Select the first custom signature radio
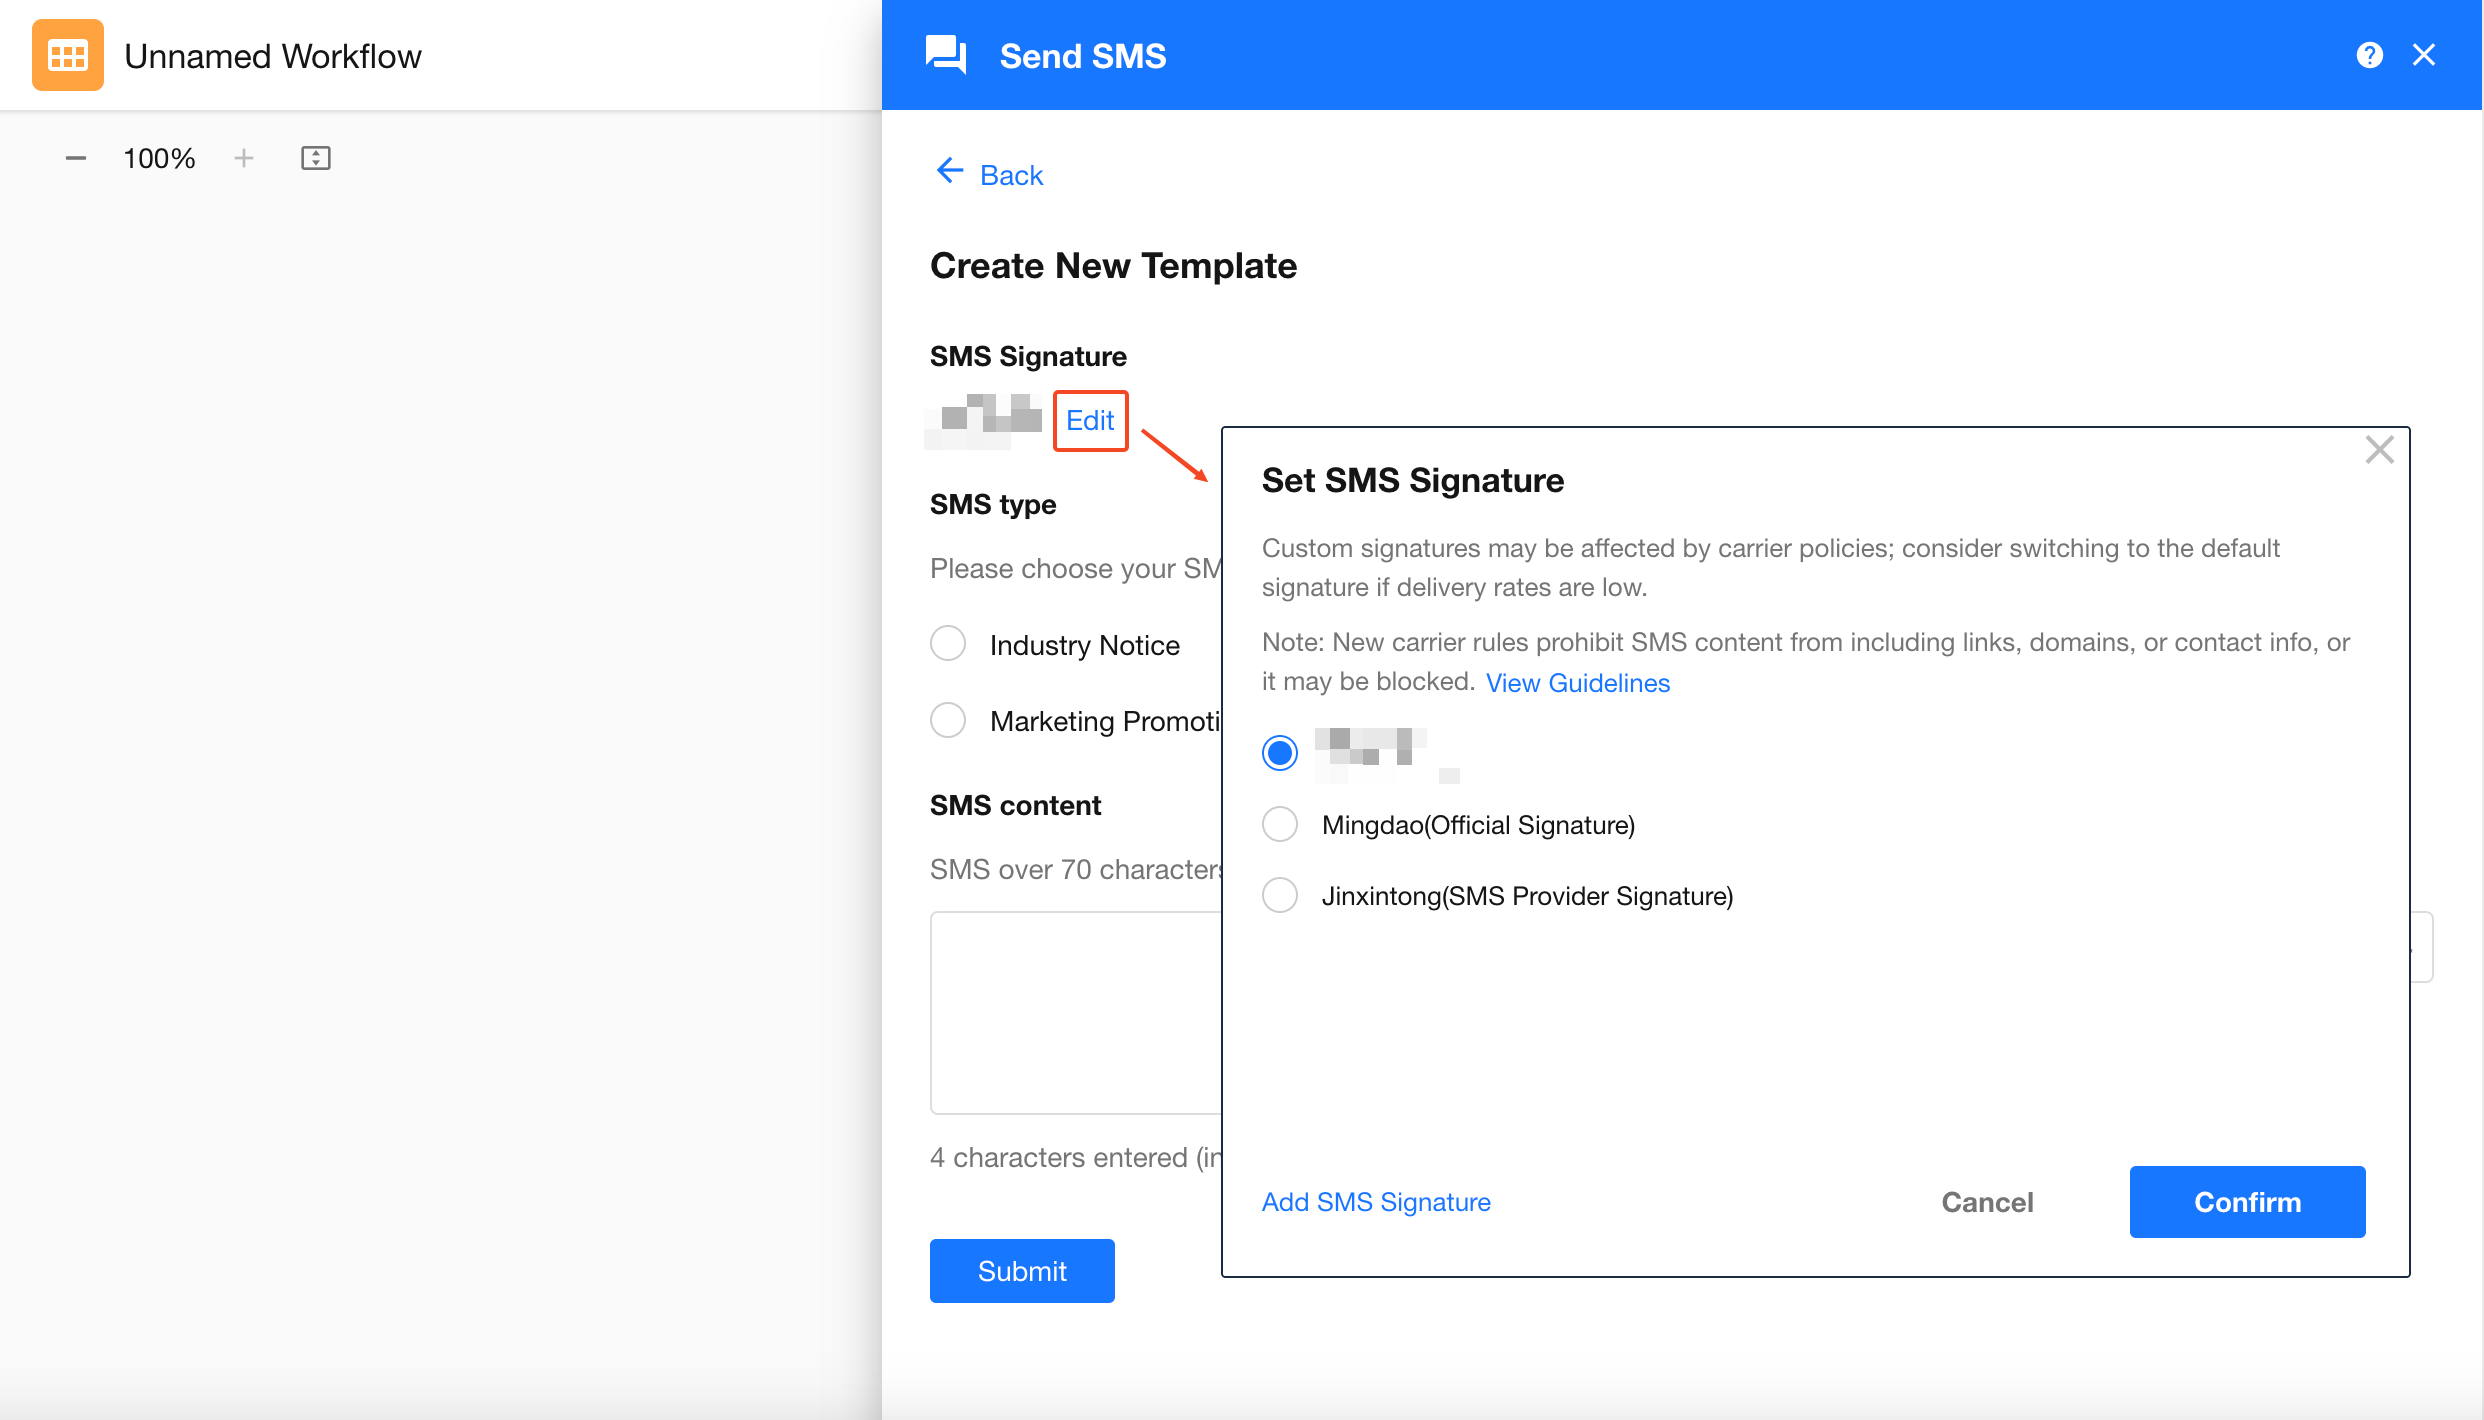 [x=1280, y=752]
